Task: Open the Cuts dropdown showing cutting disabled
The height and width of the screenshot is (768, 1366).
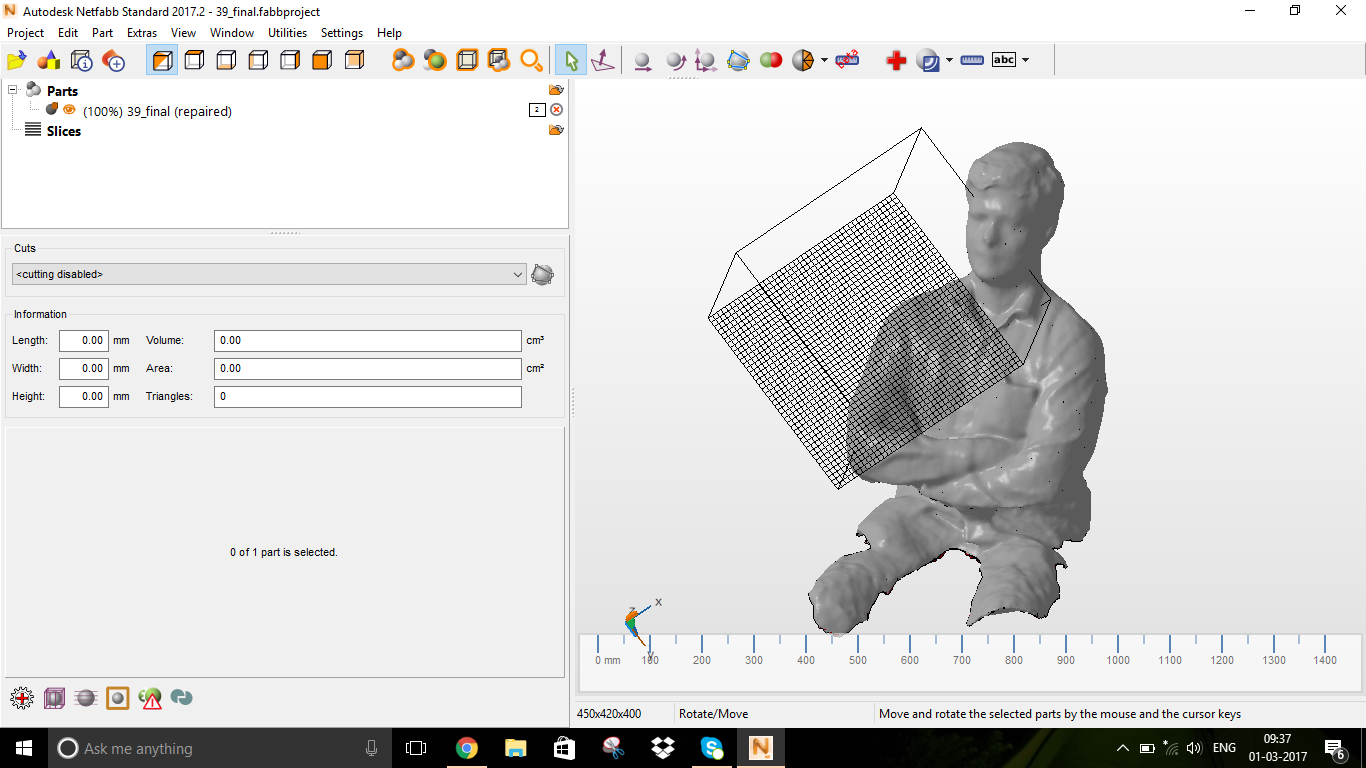Action: point(269,274)
